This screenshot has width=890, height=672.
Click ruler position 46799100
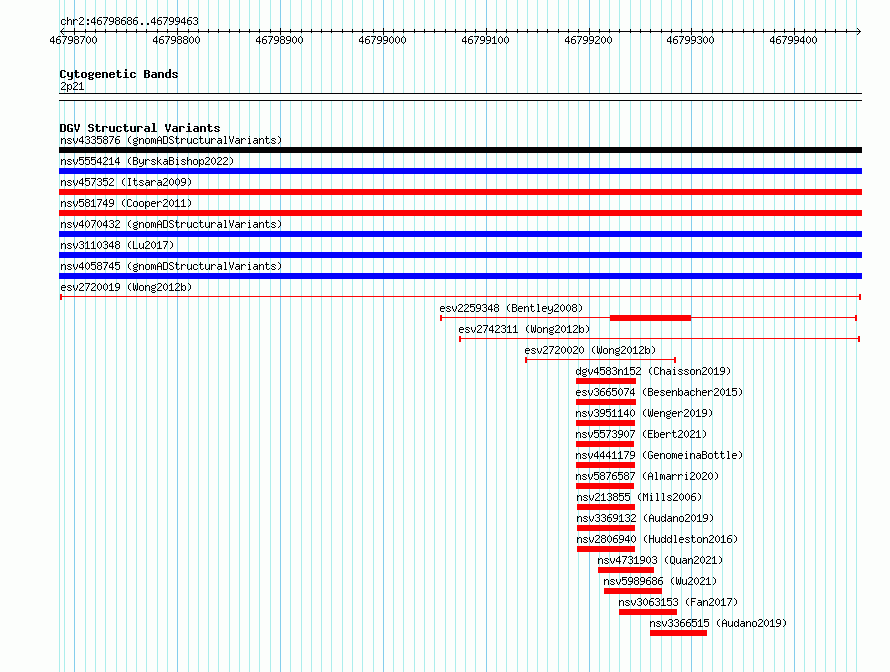click(x=485, y=40)
